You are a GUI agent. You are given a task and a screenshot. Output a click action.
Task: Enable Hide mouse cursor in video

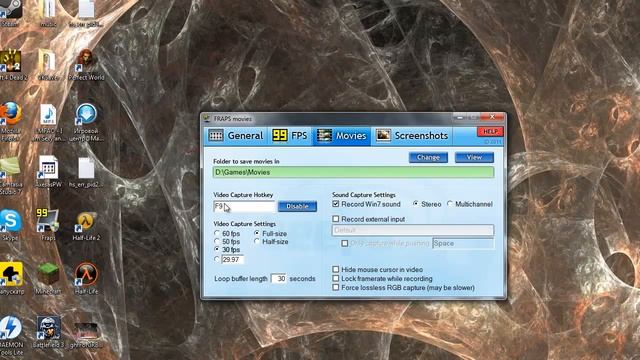tap(336, 269)
